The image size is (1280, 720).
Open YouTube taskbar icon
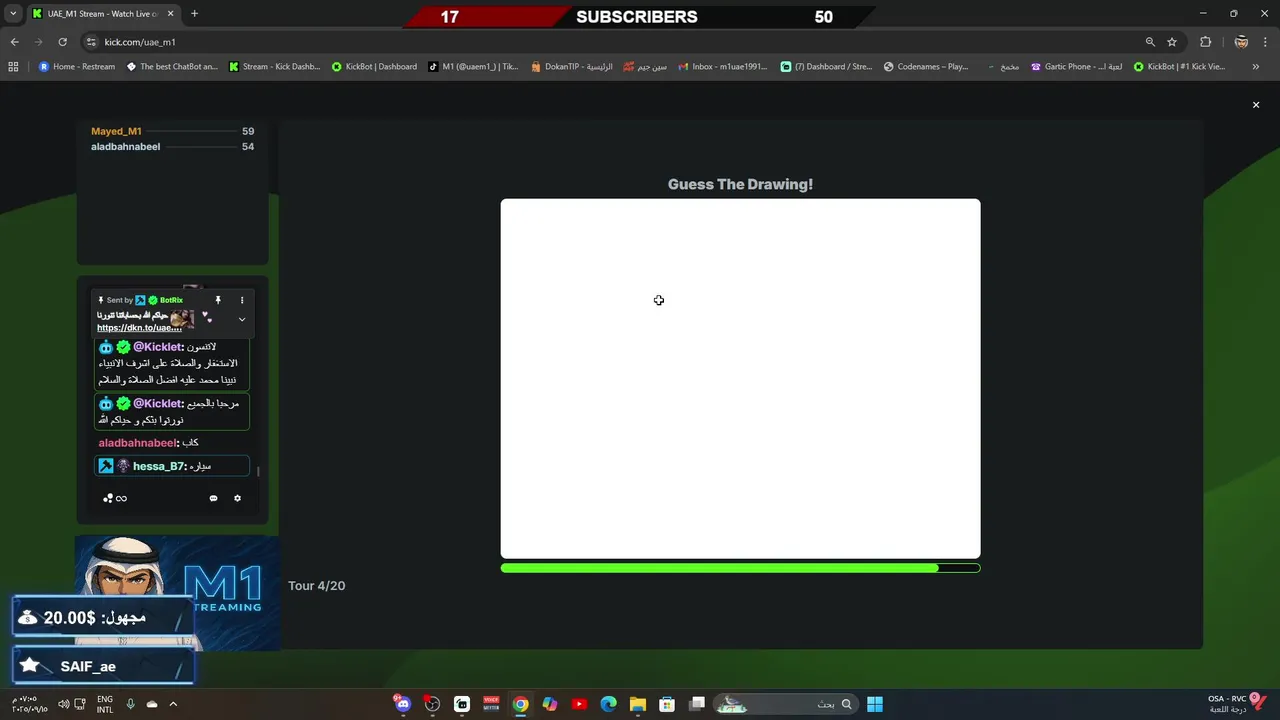(579, 704)
